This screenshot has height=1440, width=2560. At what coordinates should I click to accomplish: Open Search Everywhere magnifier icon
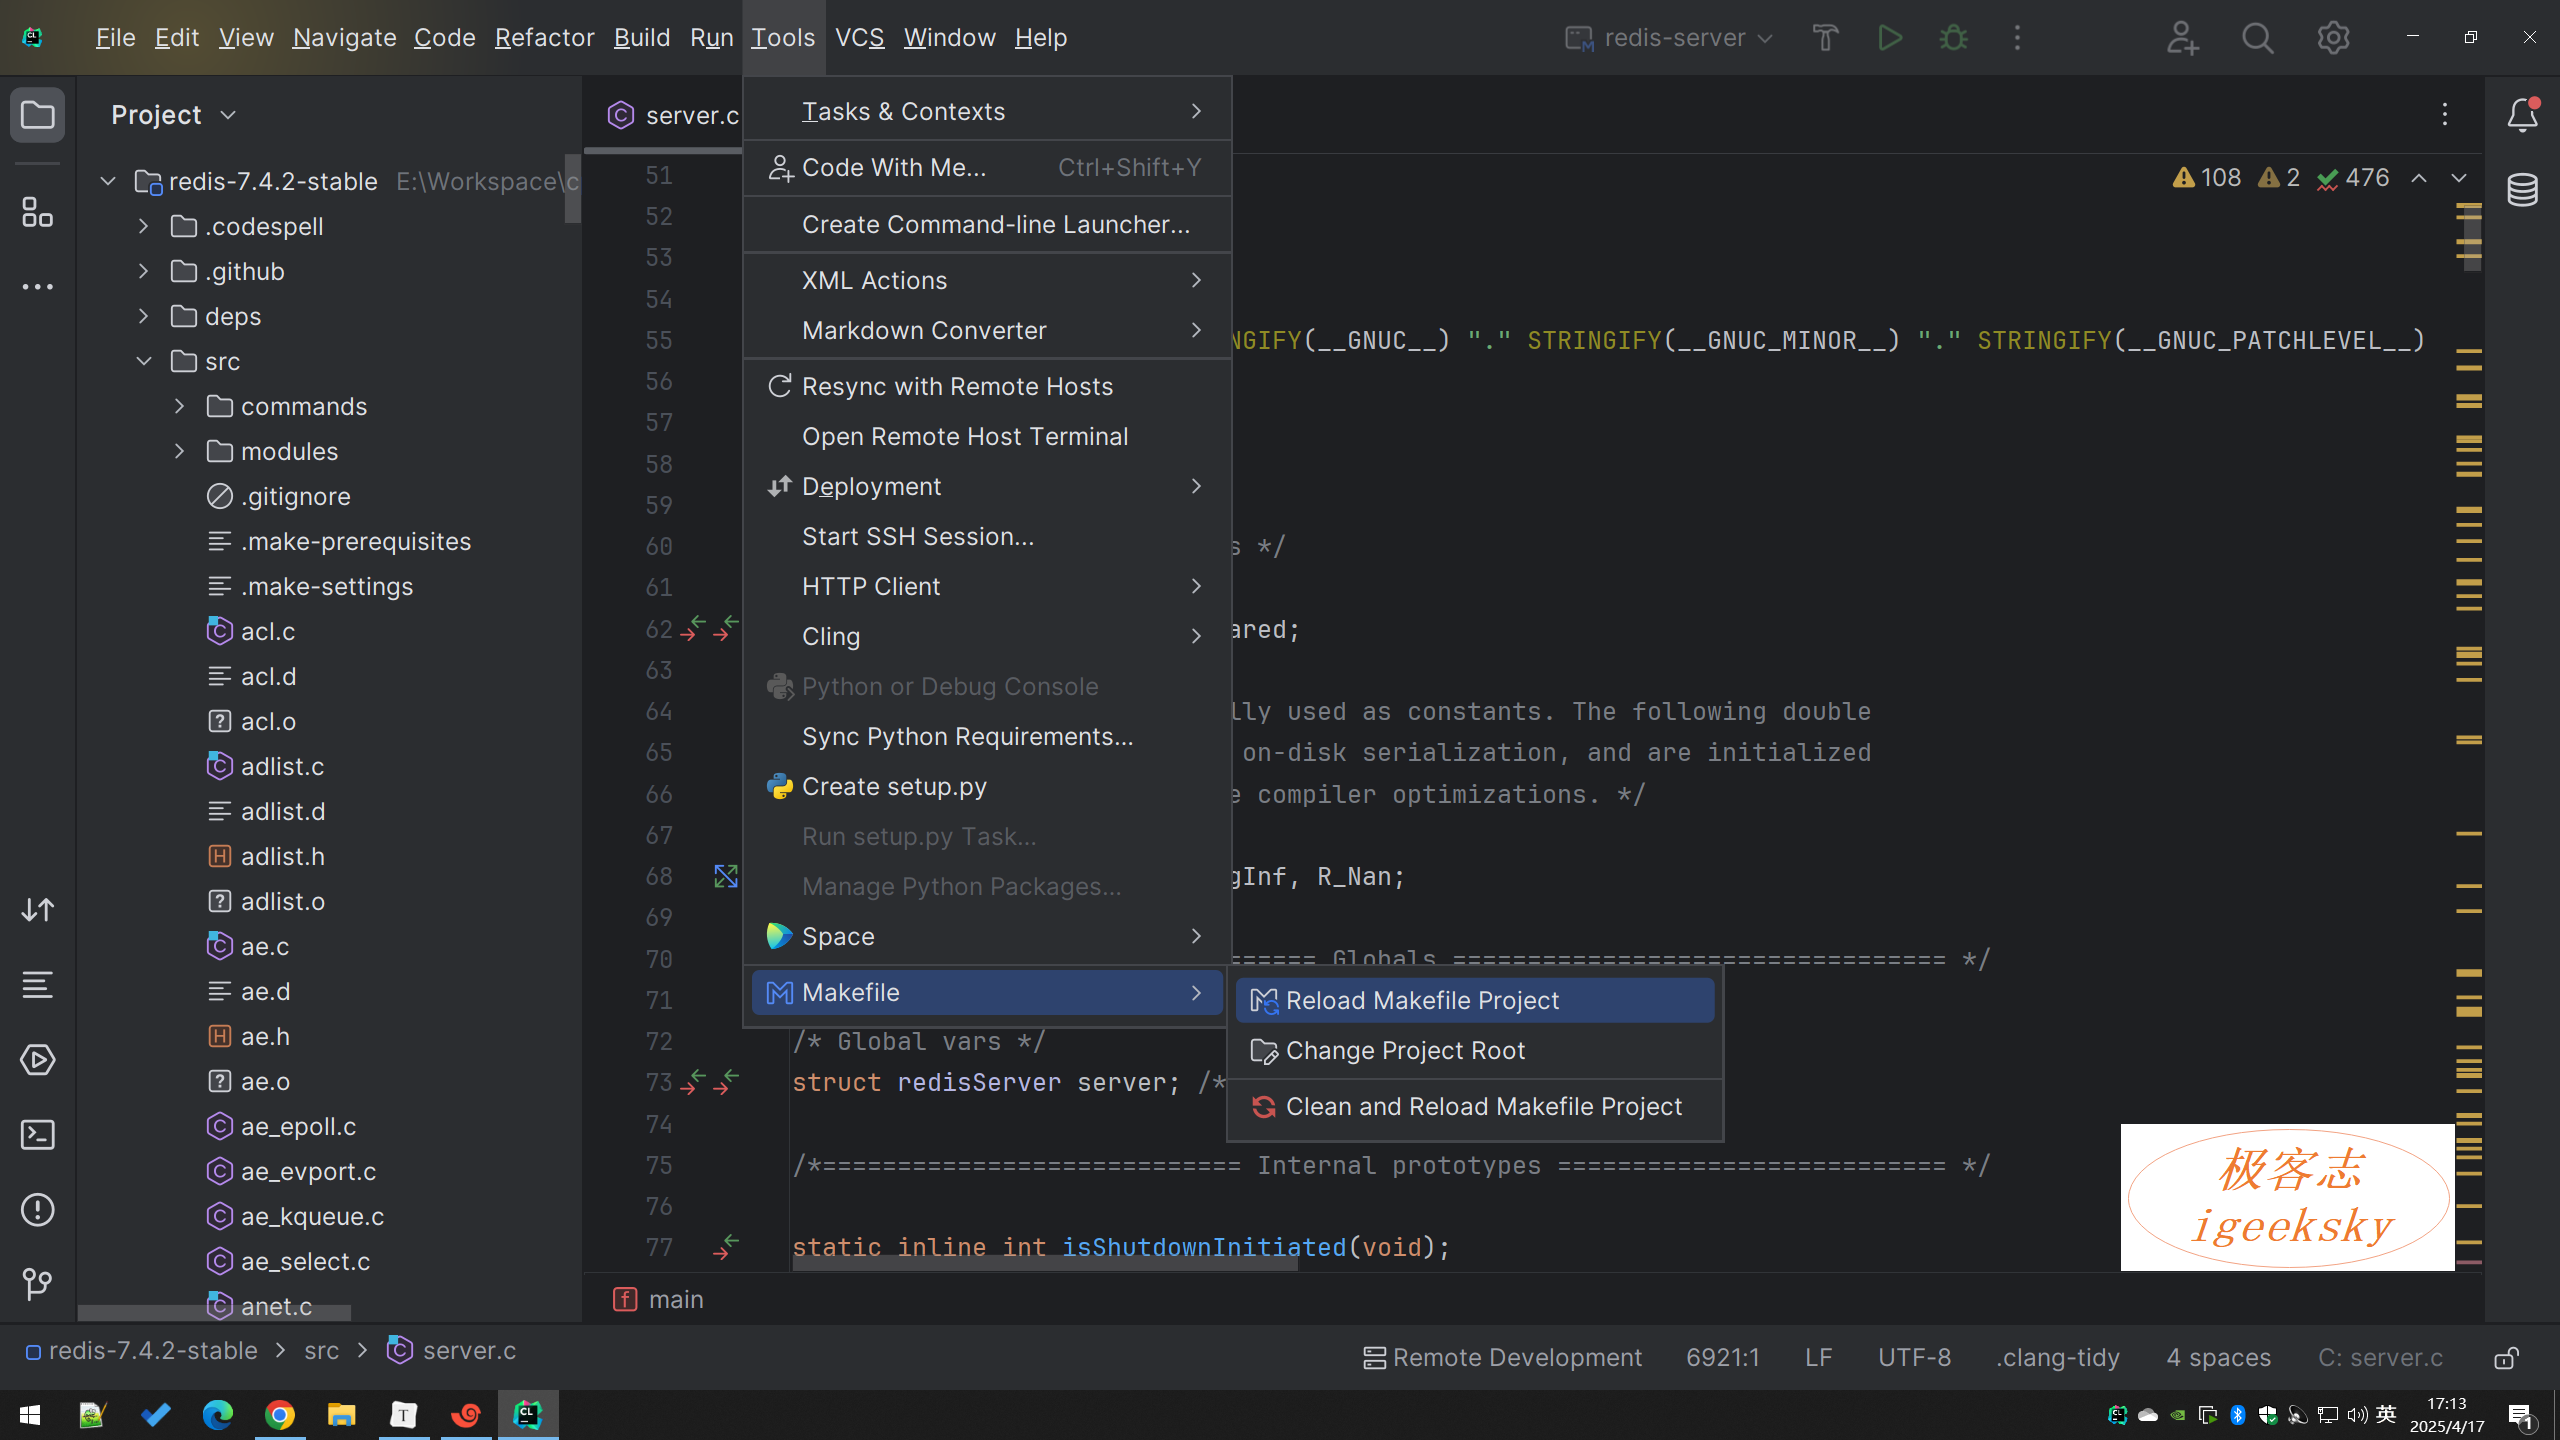pyautogui.click(x=2257, y=38)
